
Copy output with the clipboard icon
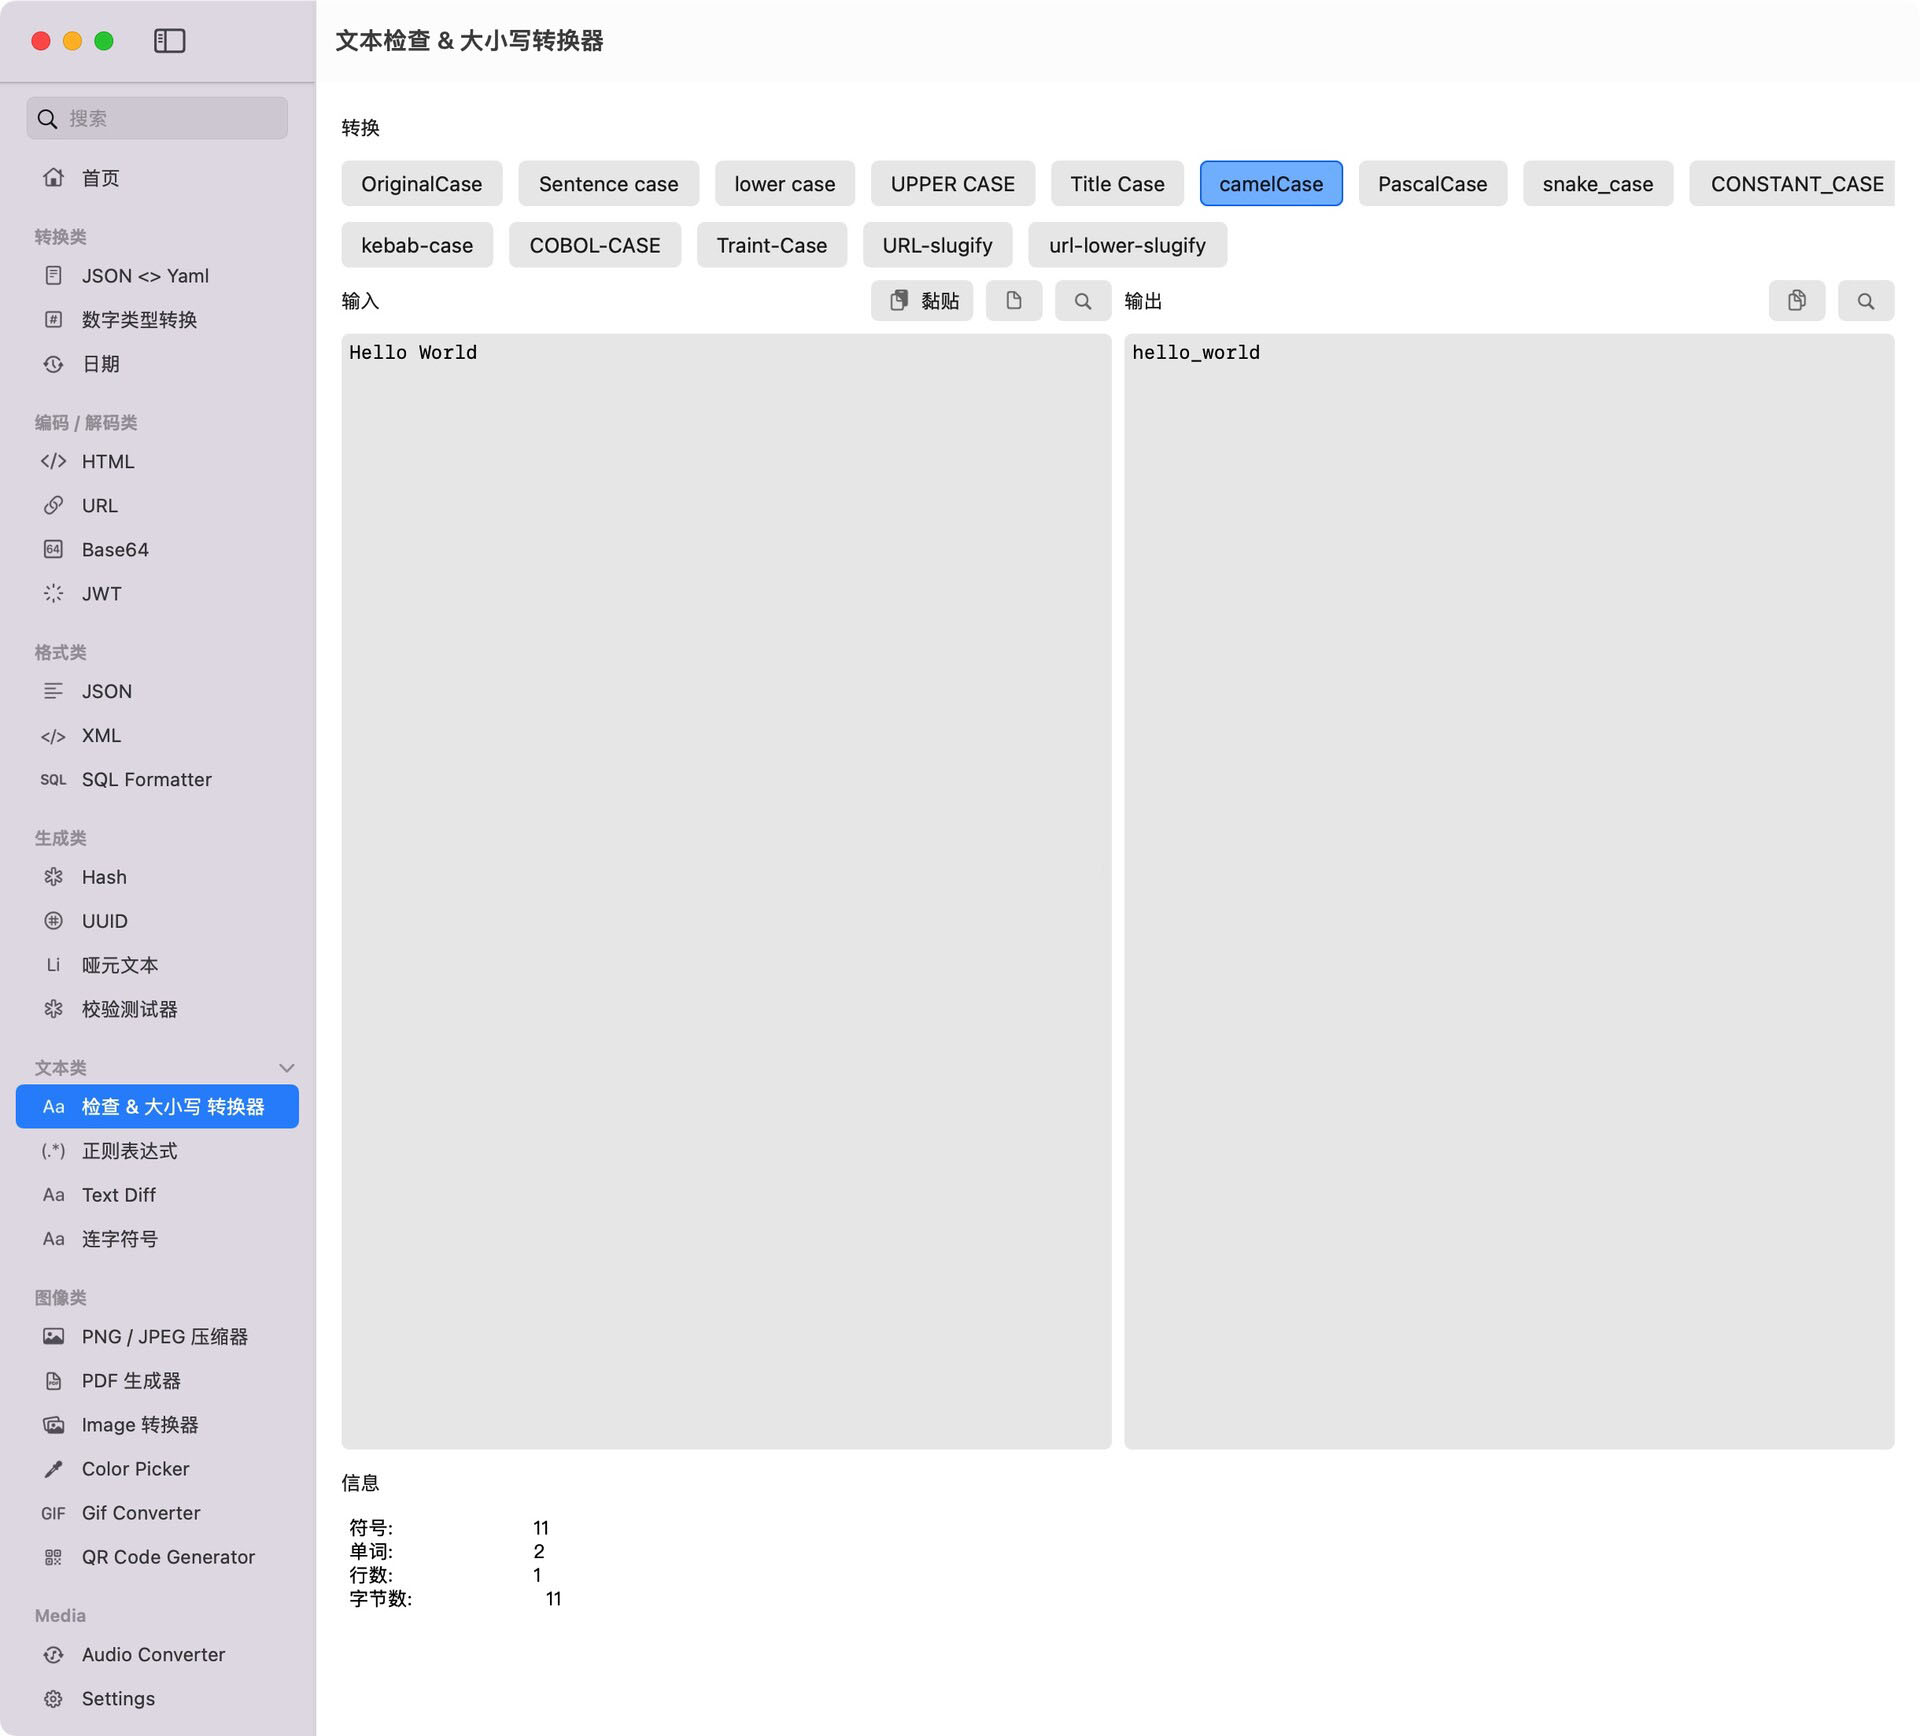pyautogui.click(x=1797, y=301)
